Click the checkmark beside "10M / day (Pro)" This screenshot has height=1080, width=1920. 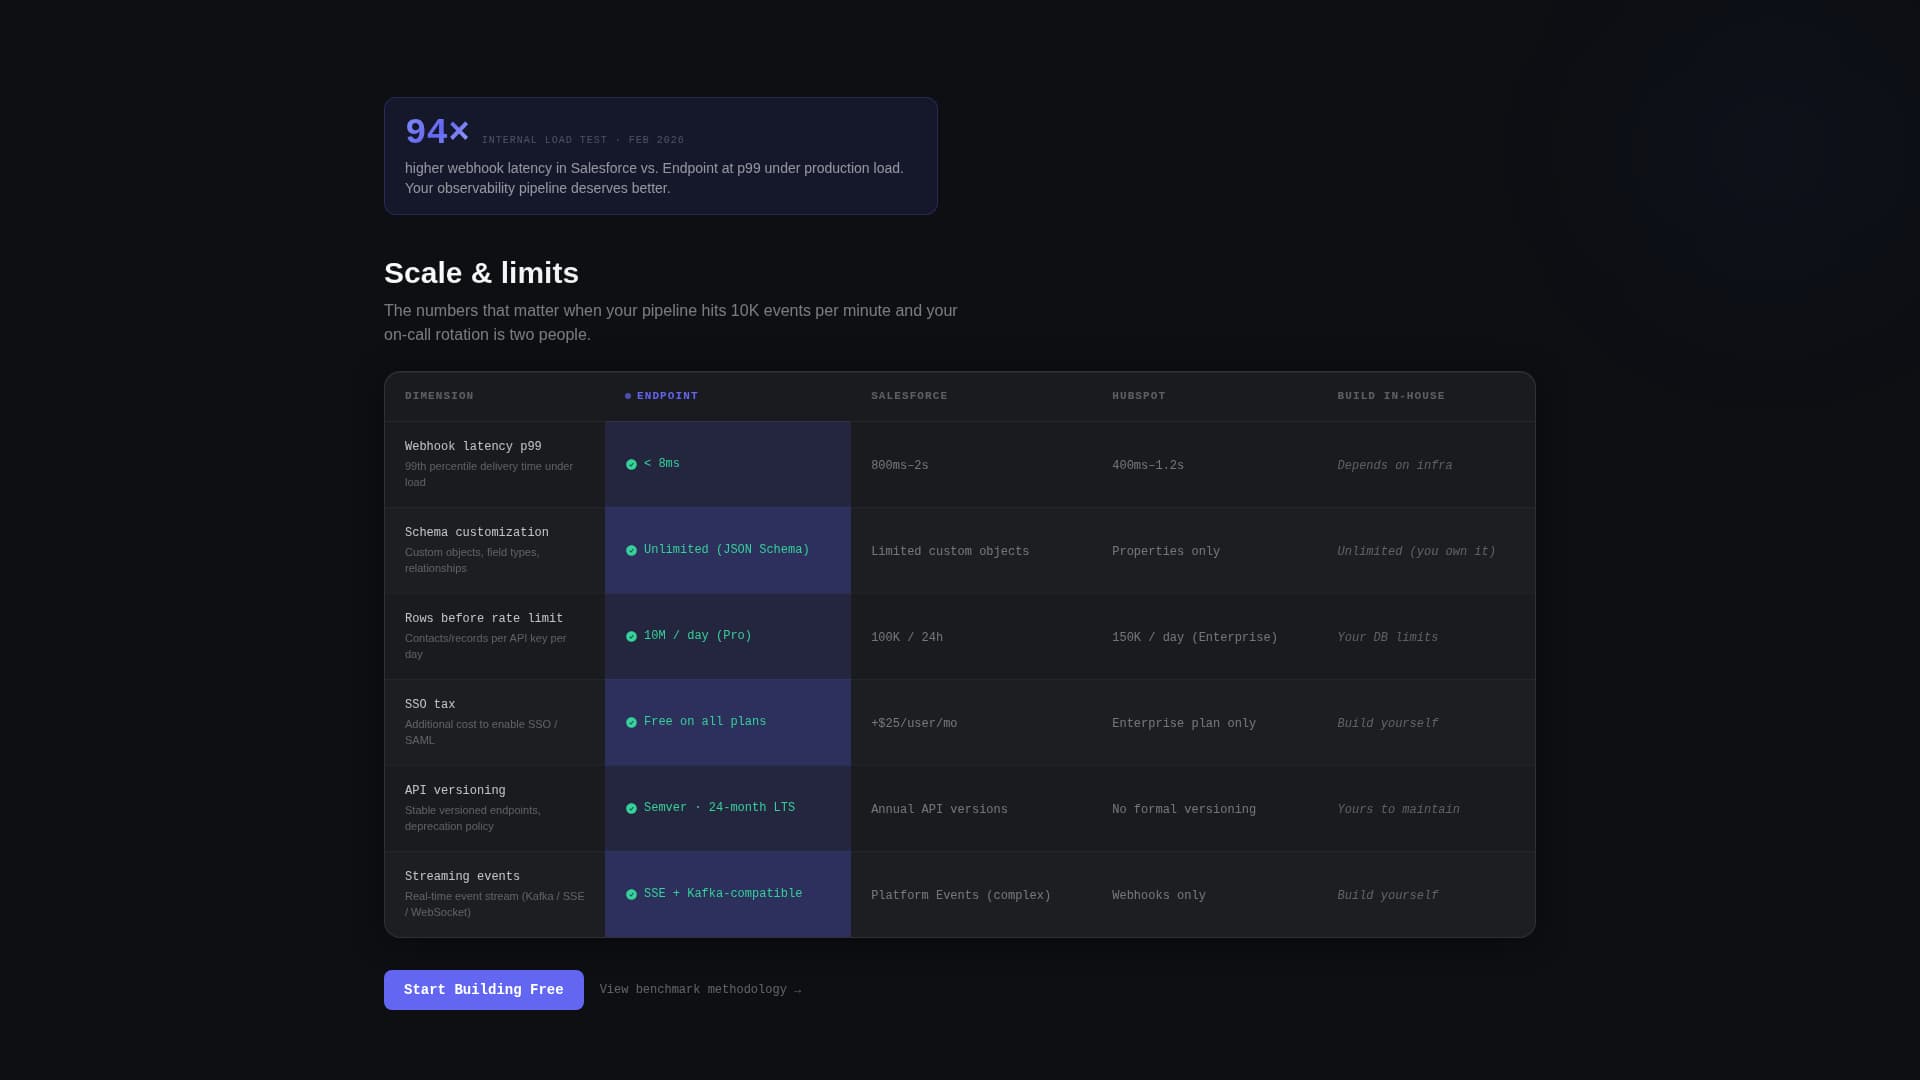coord(631,636)
